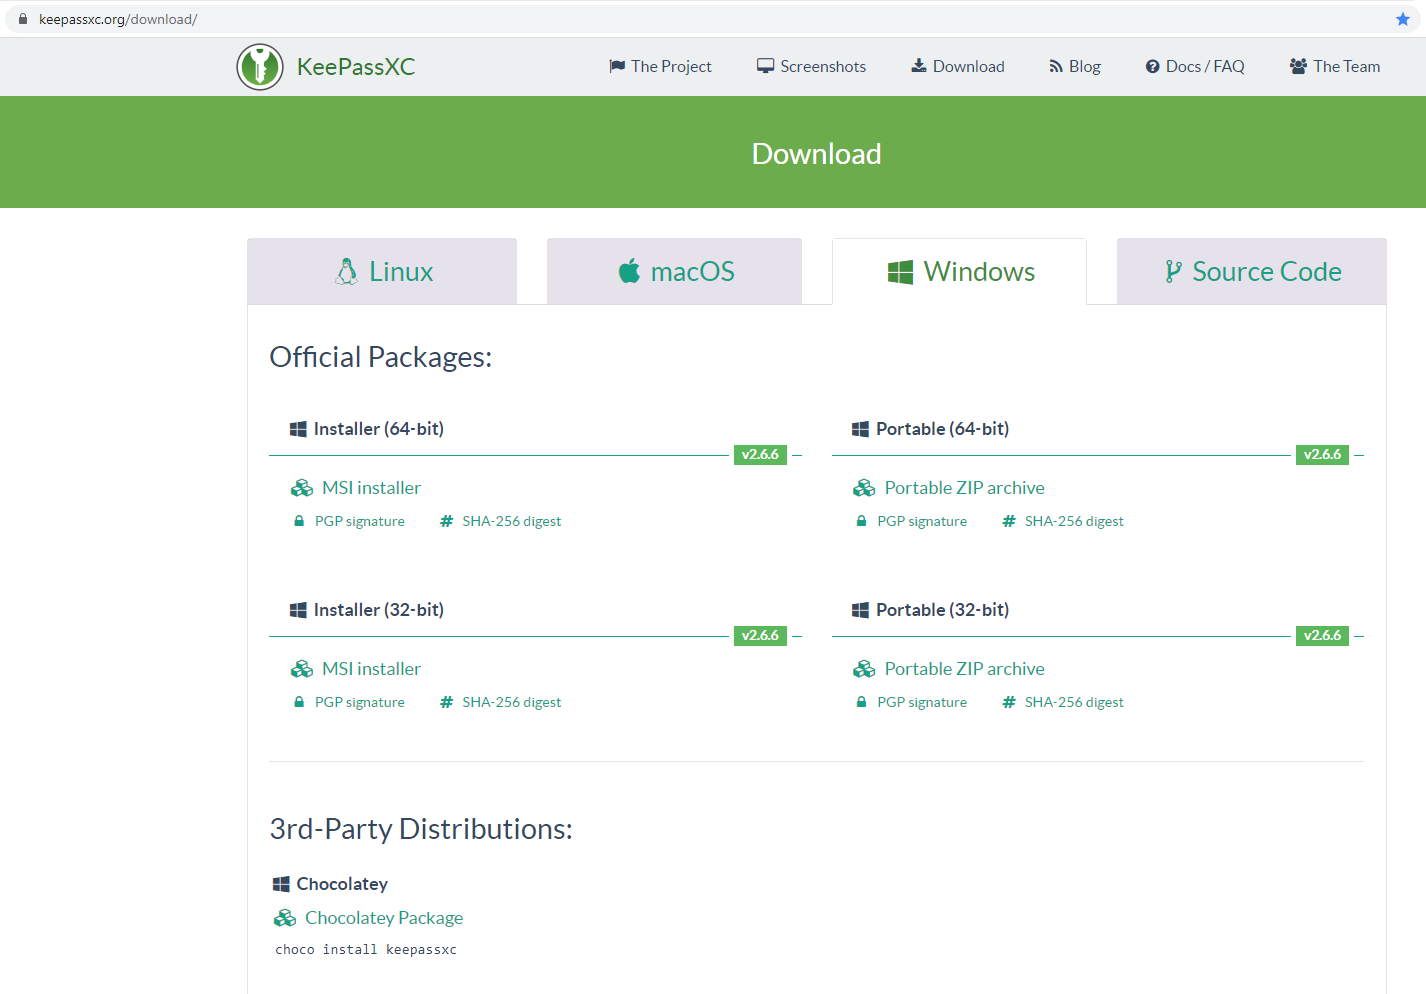1426x994 pixels.
Task: Open The Team navigation item
Action: pos(1335,66)
